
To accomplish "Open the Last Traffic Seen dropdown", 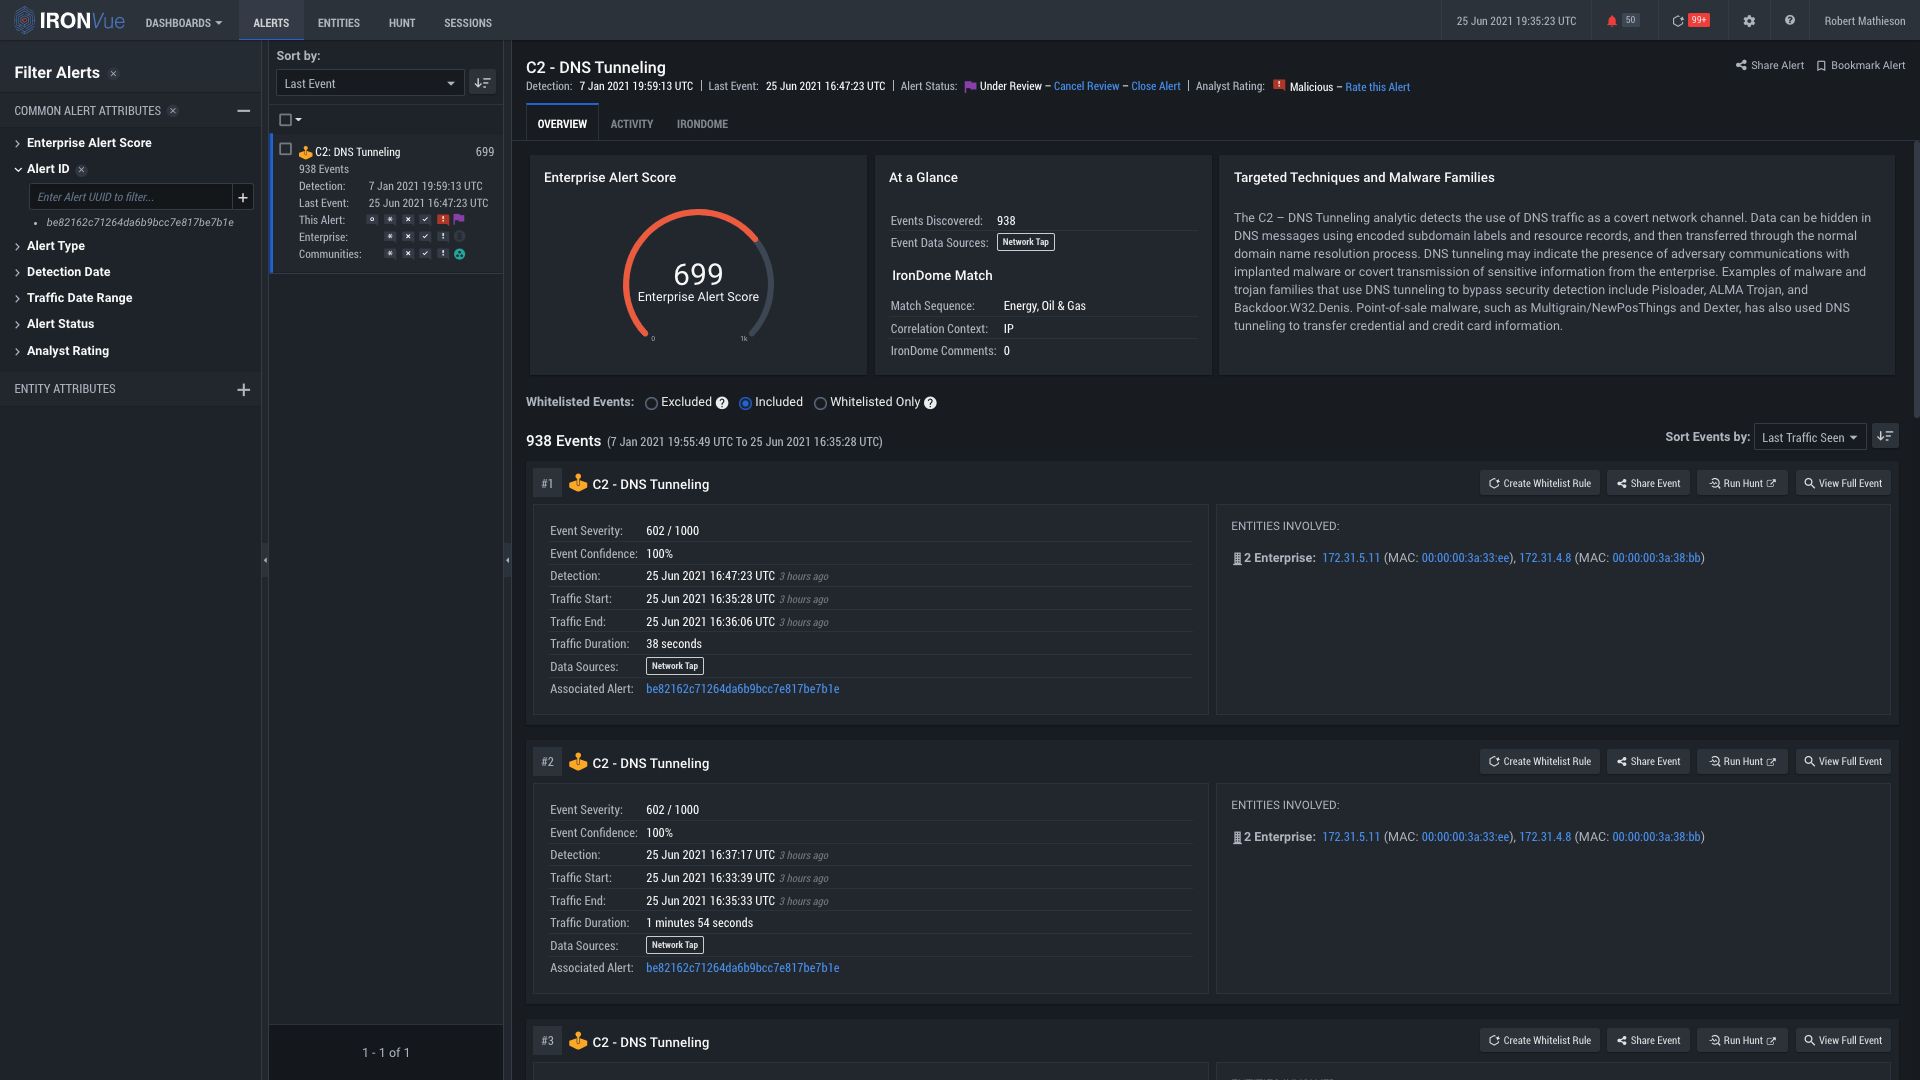I will tap(1808, 437).
